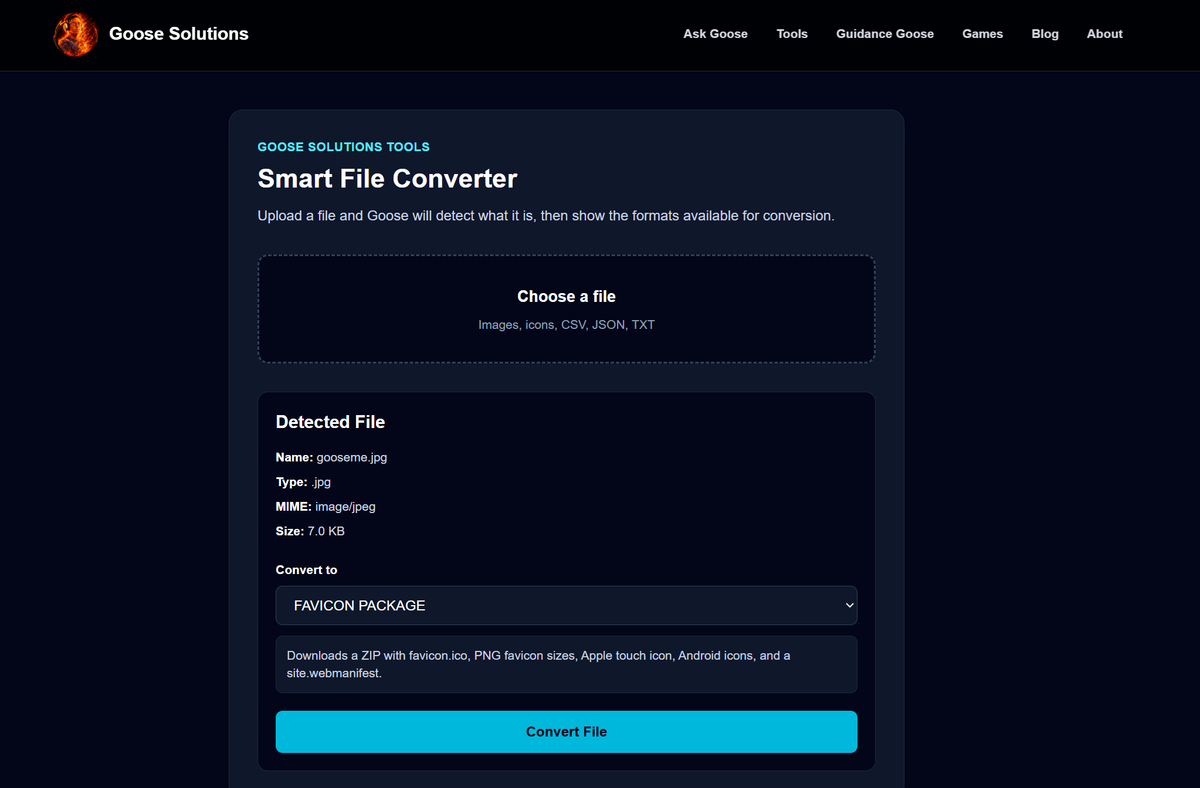The width and height of the screenshot is (1200, 788).
Task: Click the Goose Solutions brand name
Action: coord(179,34)
